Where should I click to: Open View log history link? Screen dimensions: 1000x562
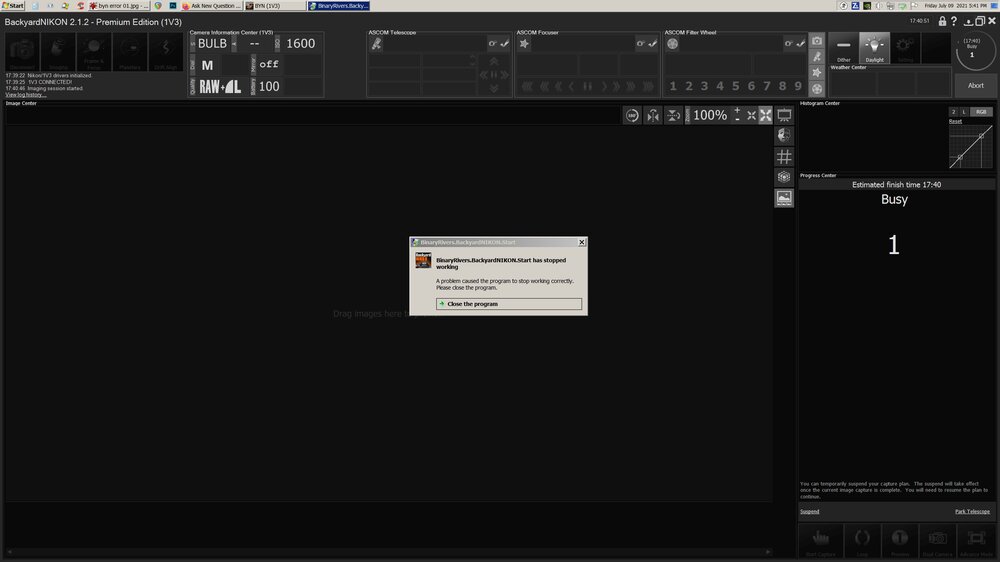[26, 94]
